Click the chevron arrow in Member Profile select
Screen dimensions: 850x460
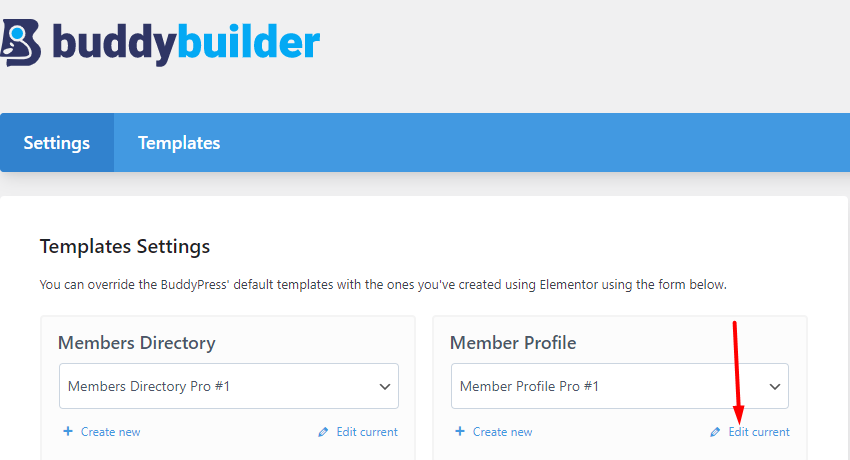coord(775,387)
